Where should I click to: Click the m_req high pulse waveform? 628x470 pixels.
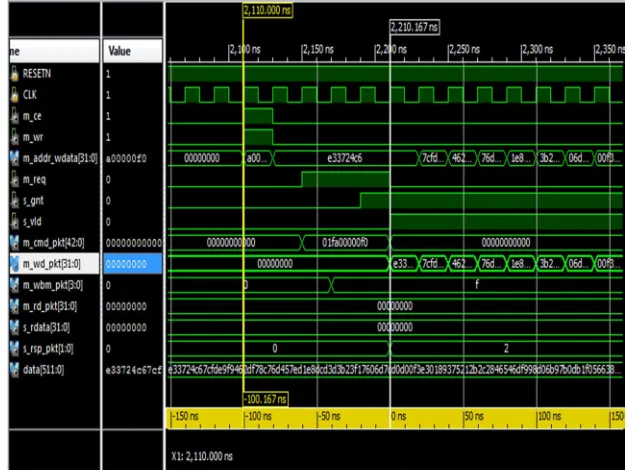click(345, 179)
